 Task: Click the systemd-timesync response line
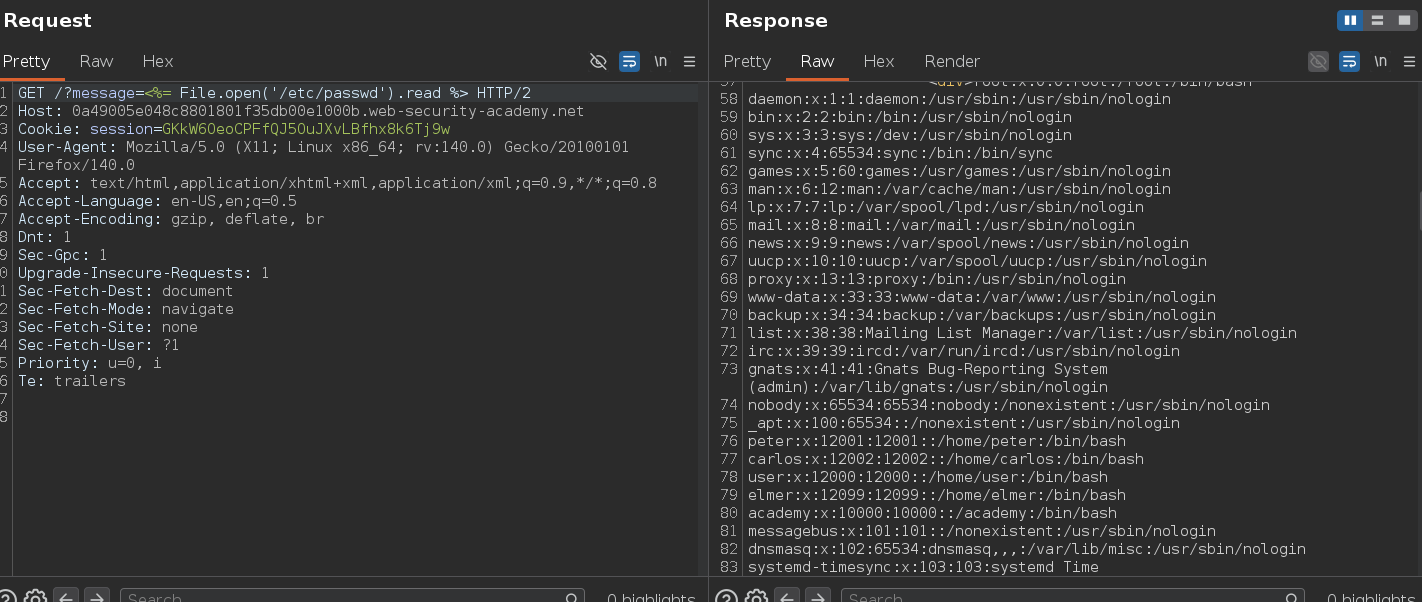922,567
